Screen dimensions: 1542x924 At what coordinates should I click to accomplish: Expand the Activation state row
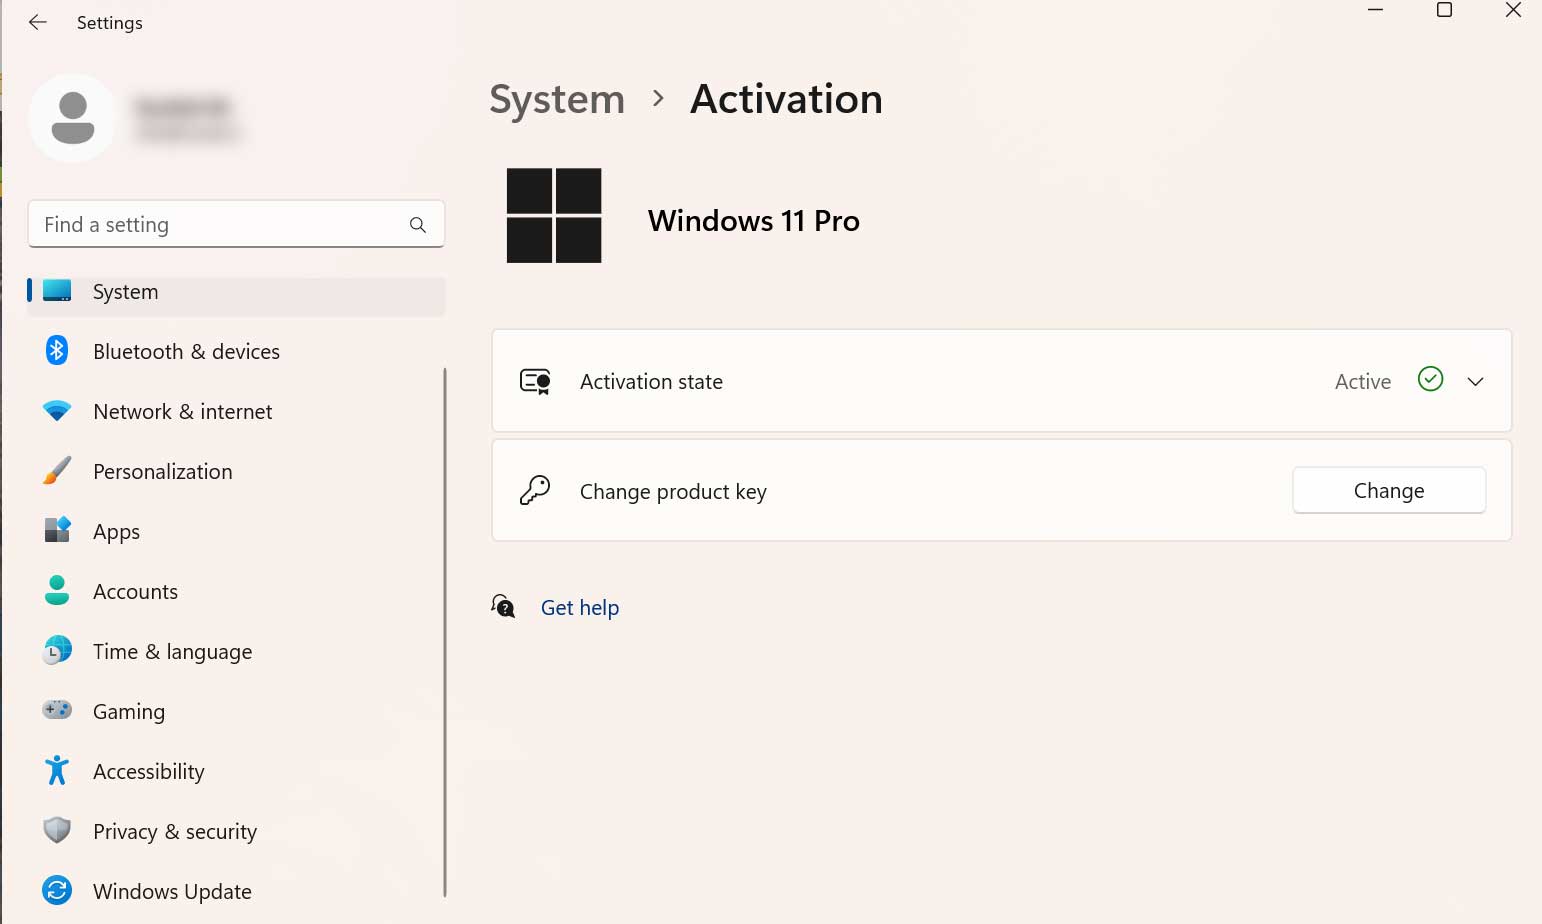coord(1476,381)
